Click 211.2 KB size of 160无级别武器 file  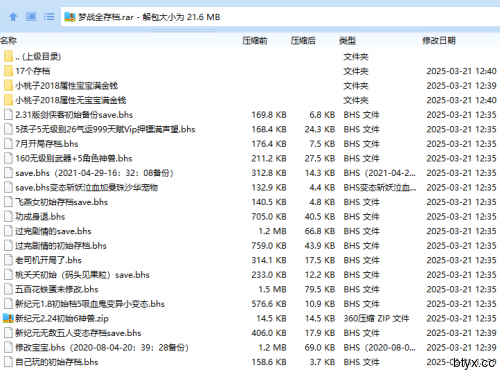point(269,158)
